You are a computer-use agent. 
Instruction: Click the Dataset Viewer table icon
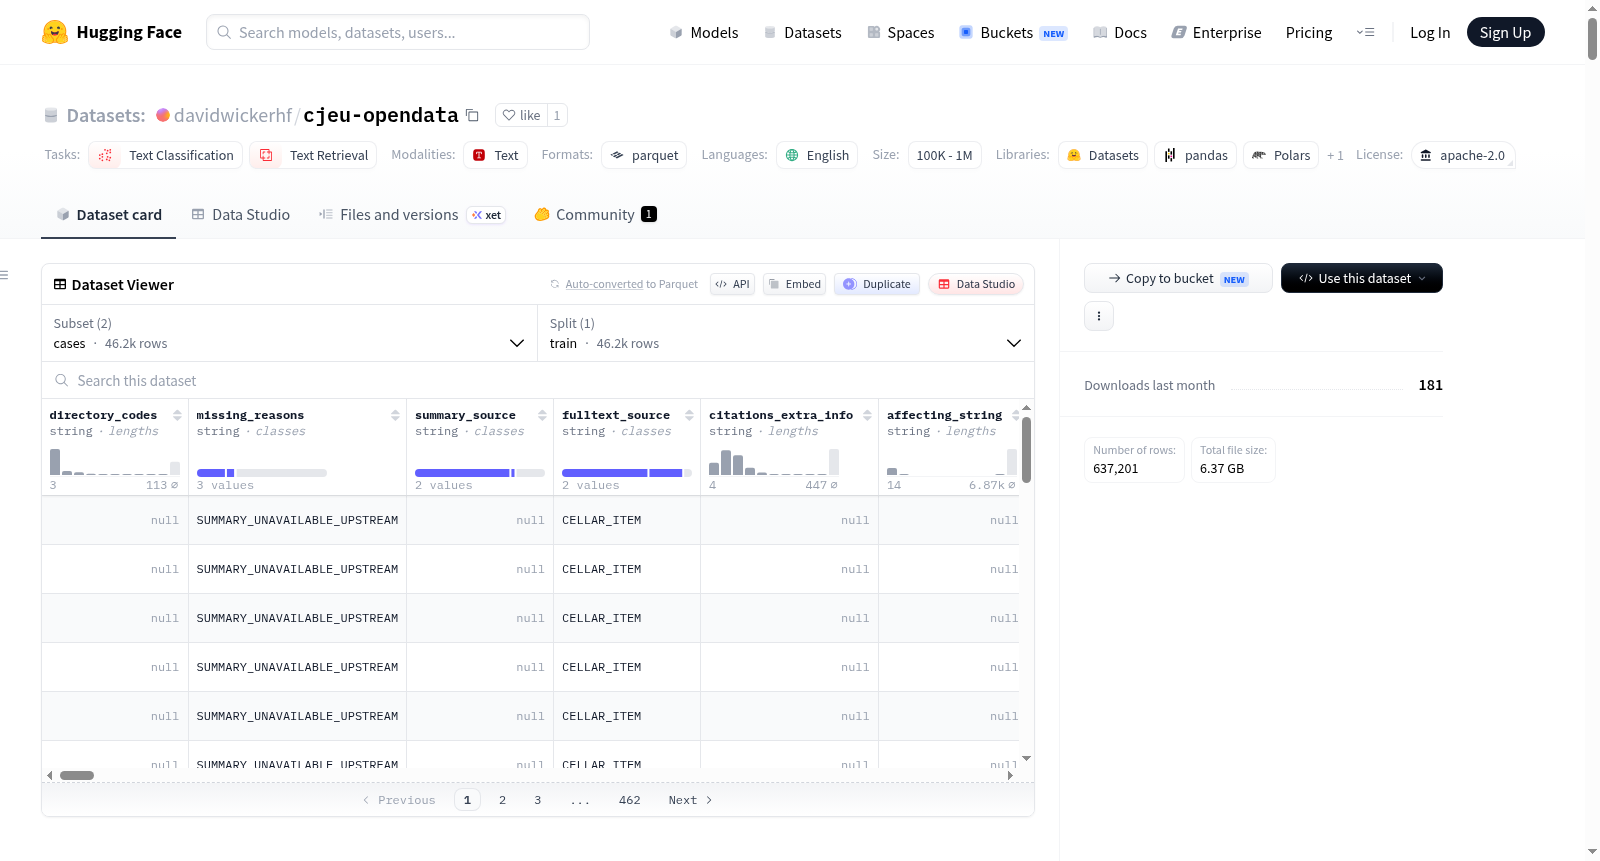[60, 285]
